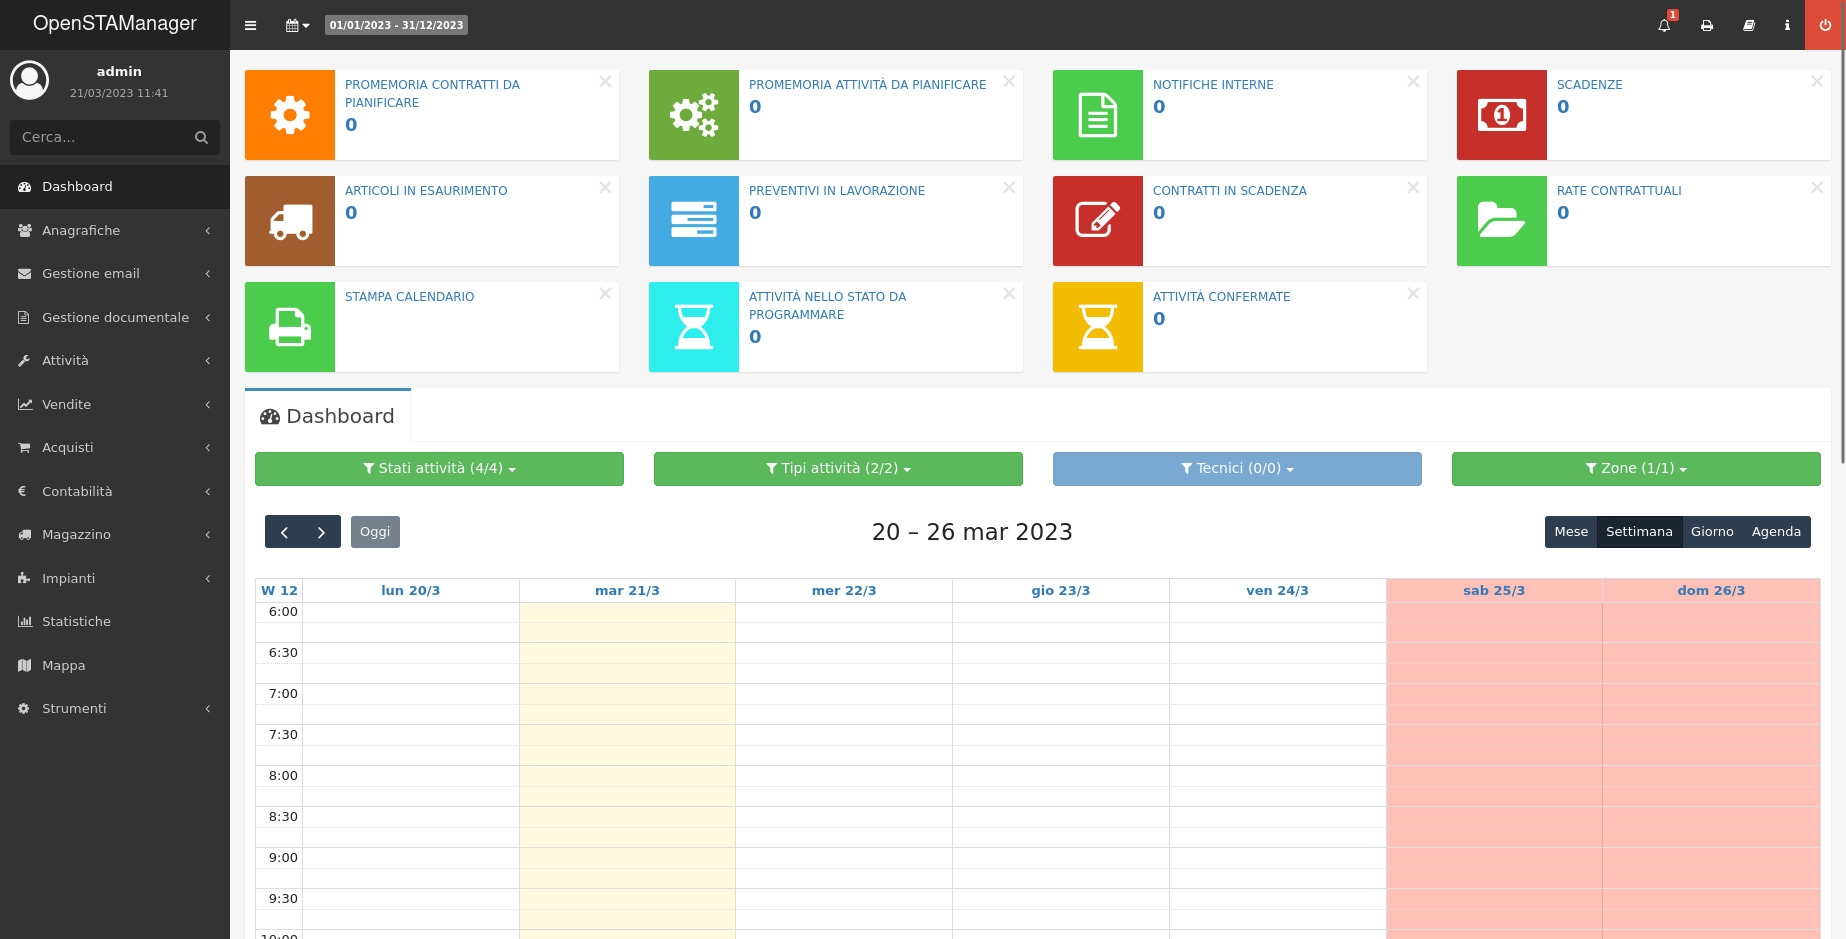Viewport: 1846px width, 939px height.
Task: Click the red power logout icon
Action: [x=1825, y=25]
